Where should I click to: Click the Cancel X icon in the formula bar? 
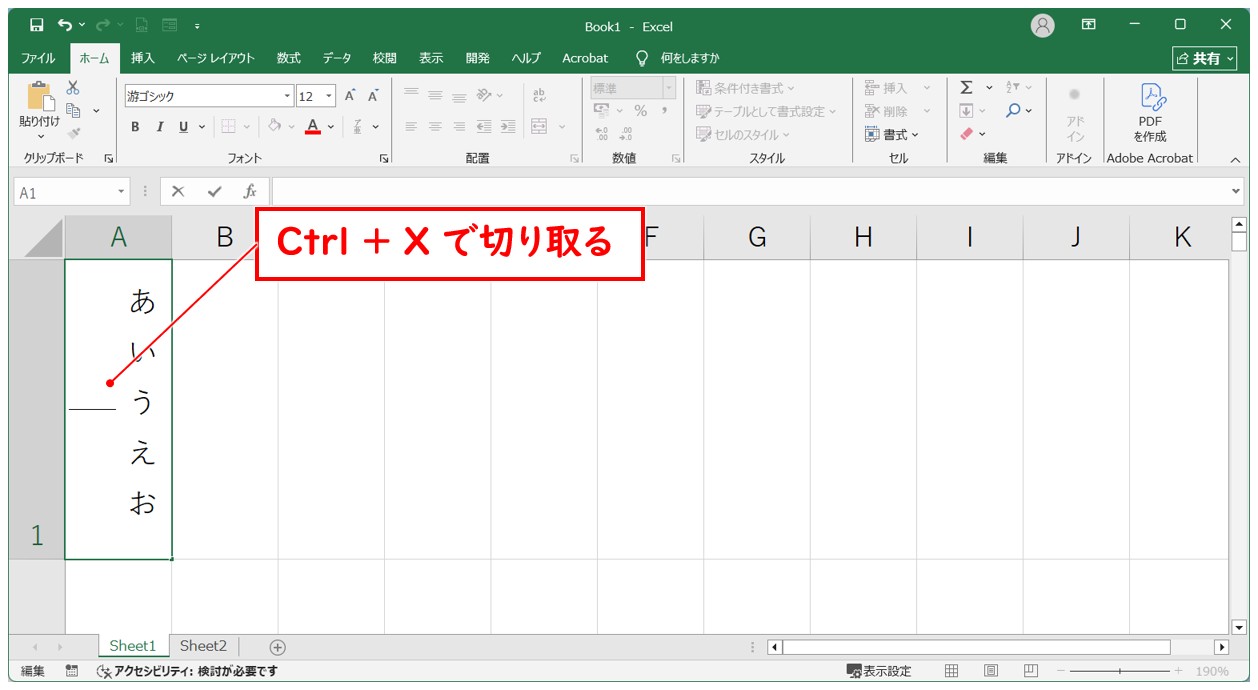[x=178, y=191]
